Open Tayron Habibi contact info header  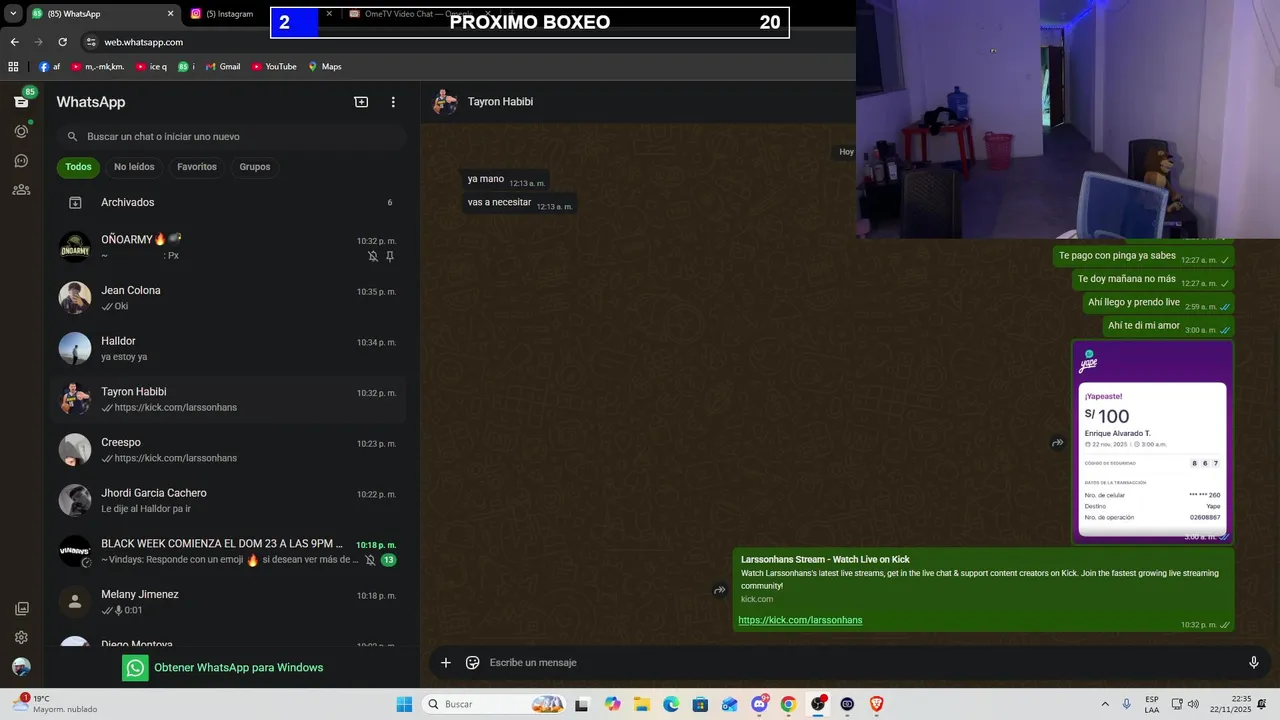[x=500, y=102]
